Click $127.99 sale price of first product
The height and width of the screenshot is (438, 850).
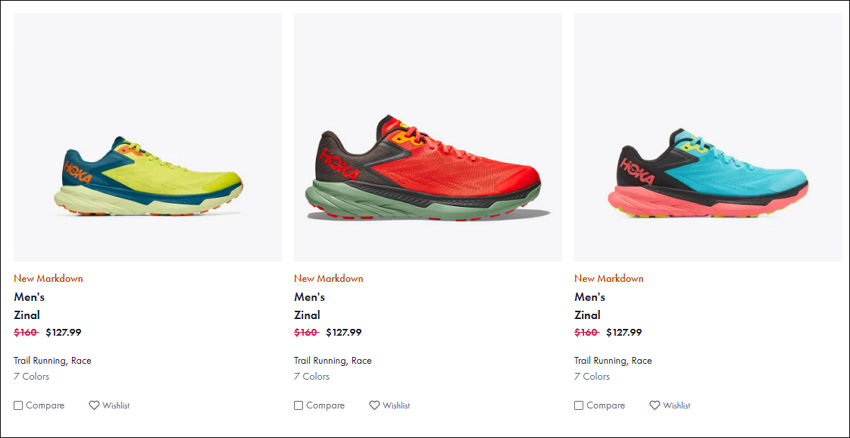tap(63, 332)
